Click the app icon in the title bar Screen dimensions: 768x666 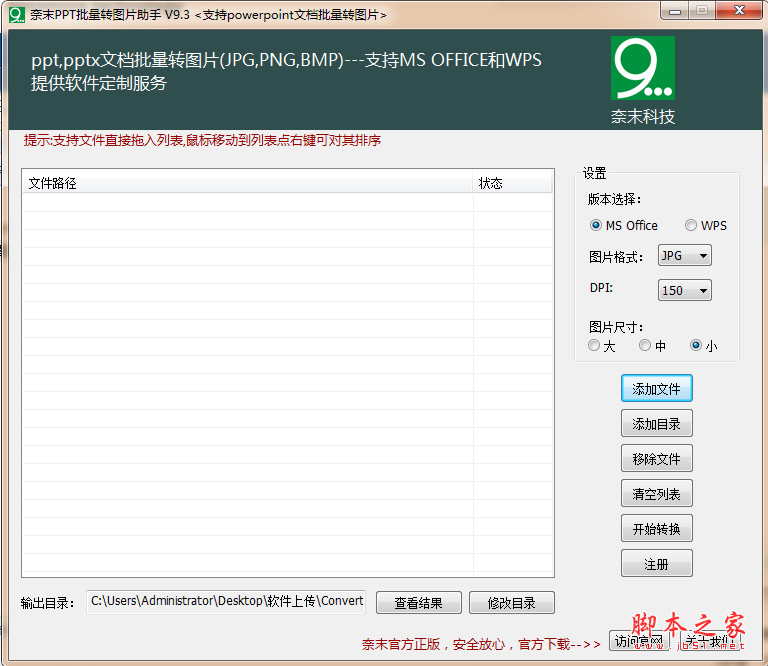[17, 15]
